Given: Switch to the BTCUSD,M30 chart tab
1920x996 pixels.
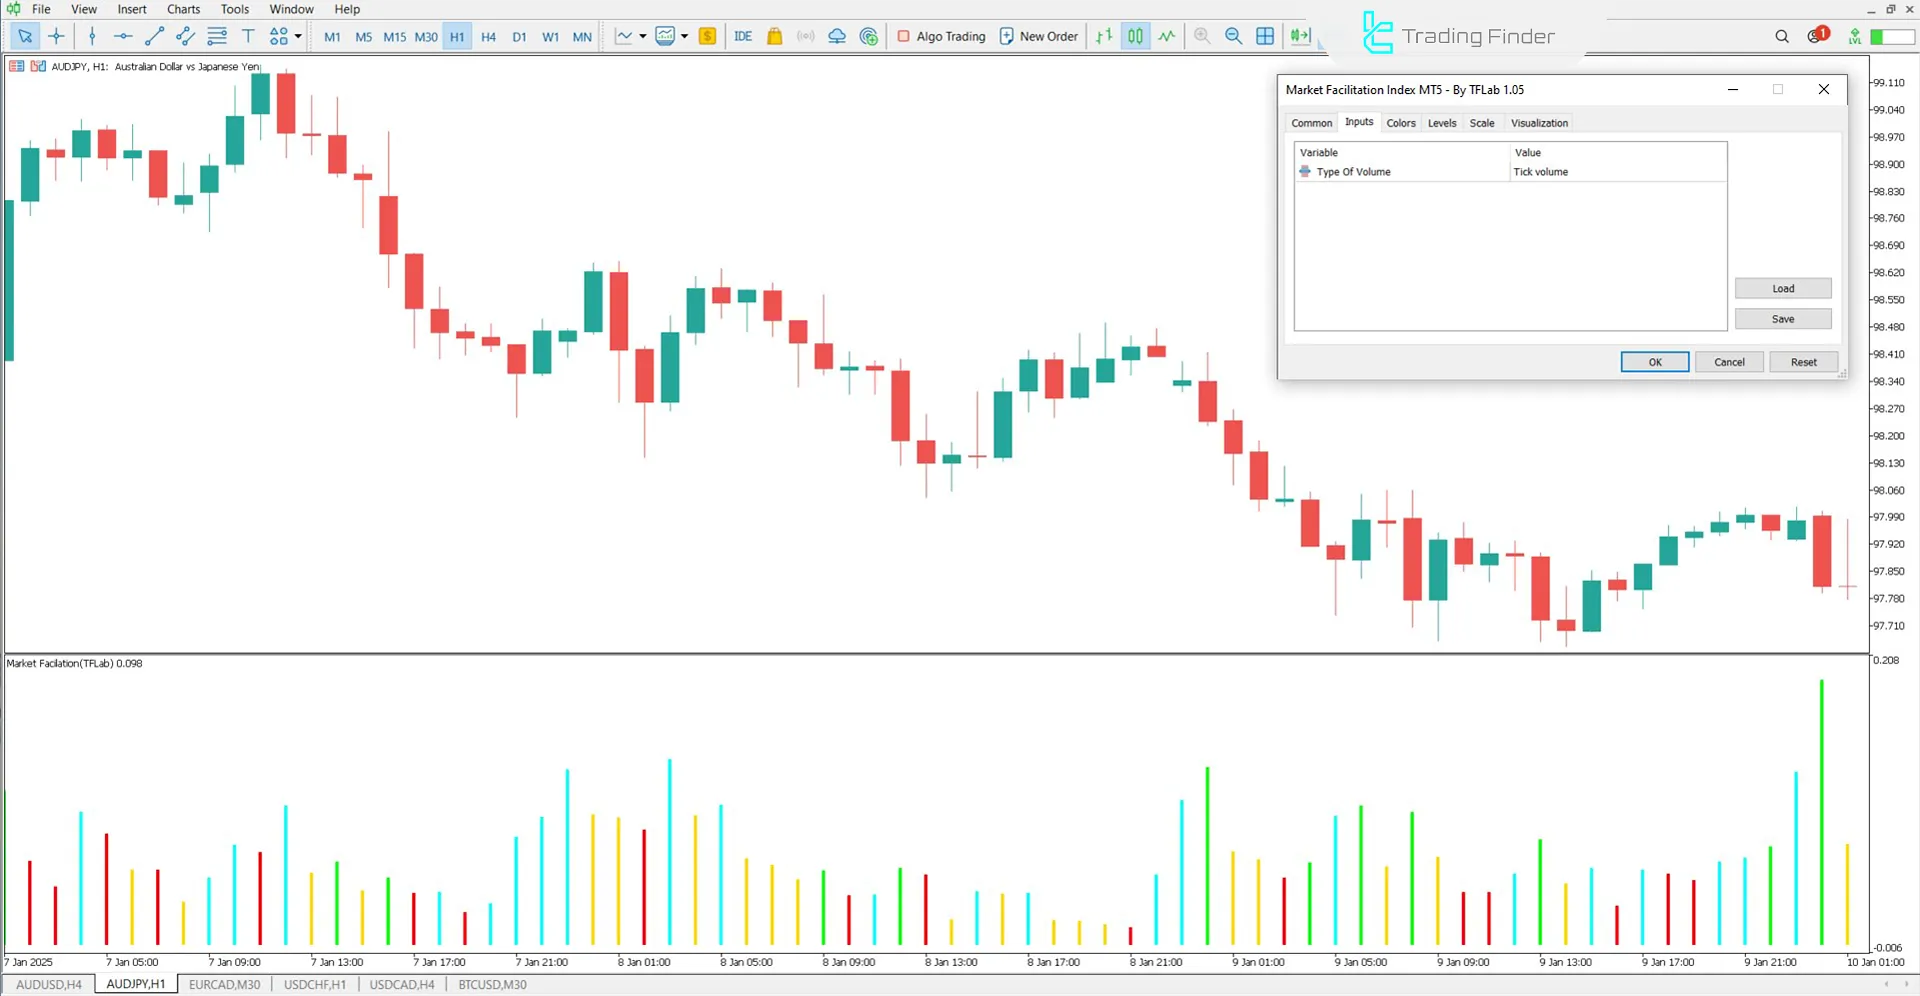Looking at the screenshot, I should (491, 984).
